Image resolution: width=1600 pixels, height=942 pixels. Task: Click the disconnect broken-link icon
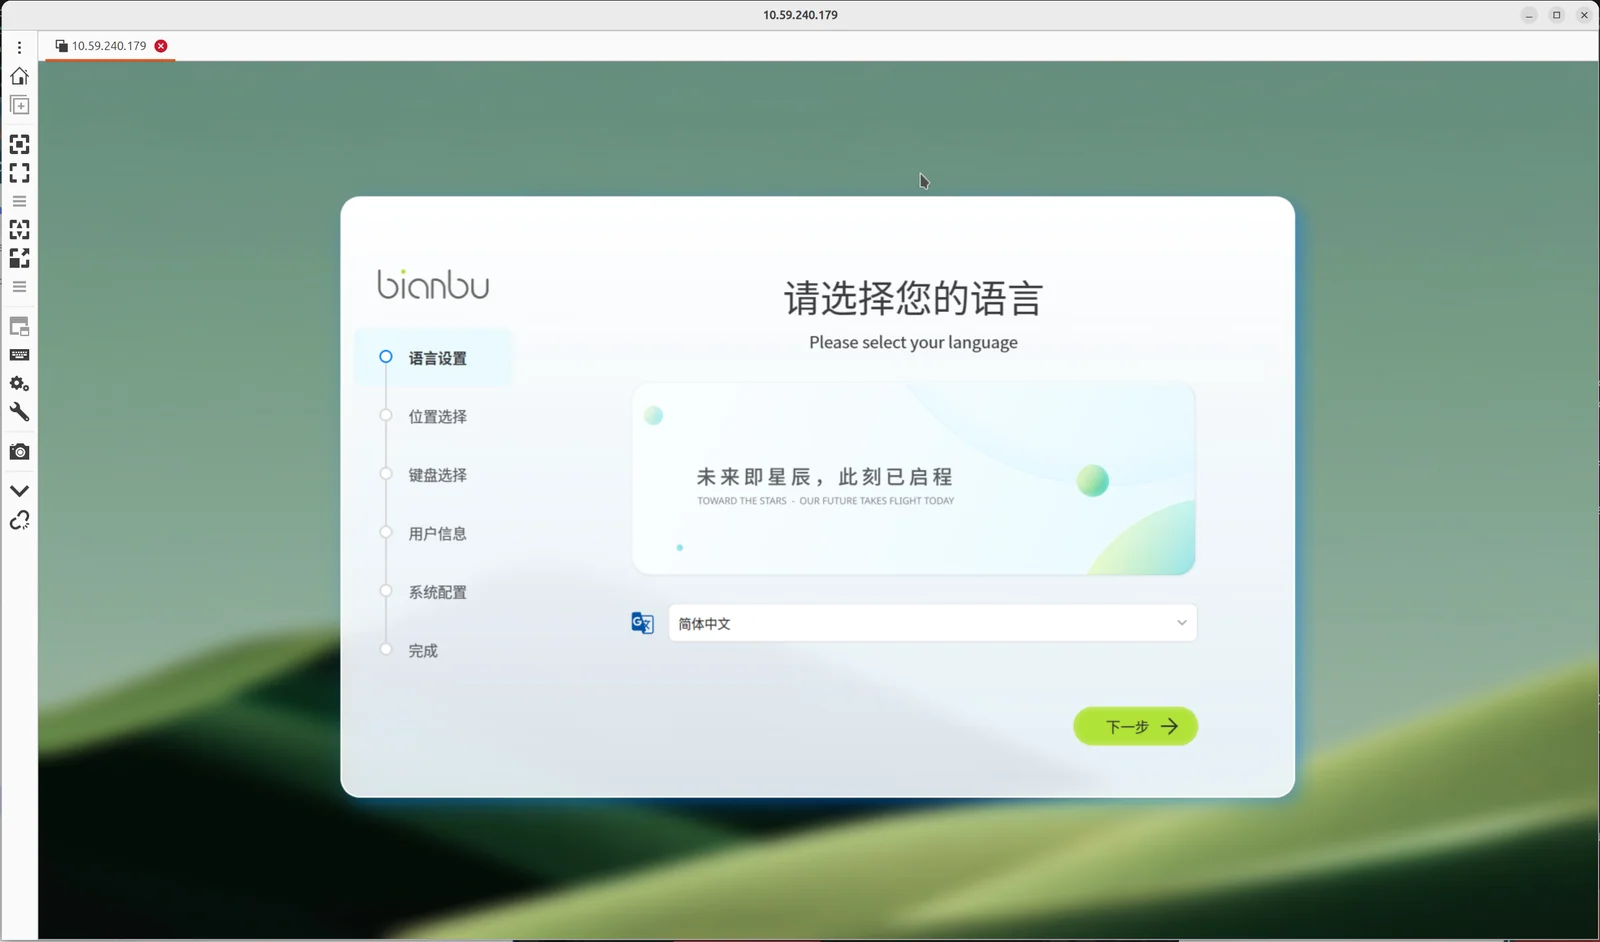[19, 520]
